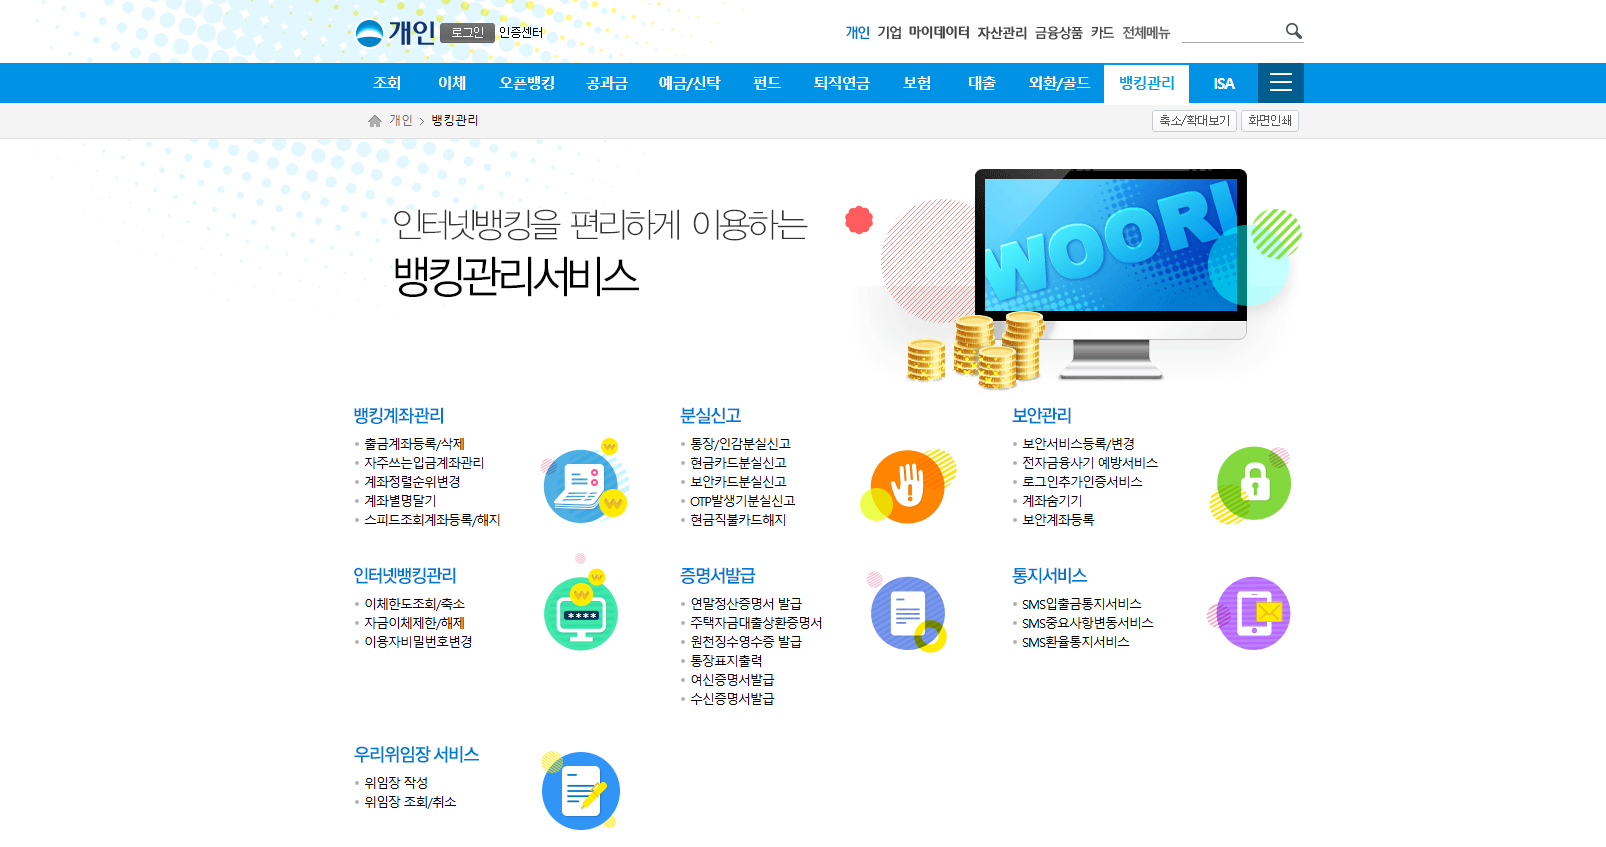Open the 통지서비스 section heading
Image resolution: width=1606 pixels, height=847 pixels.
(x=1050, y=576)
